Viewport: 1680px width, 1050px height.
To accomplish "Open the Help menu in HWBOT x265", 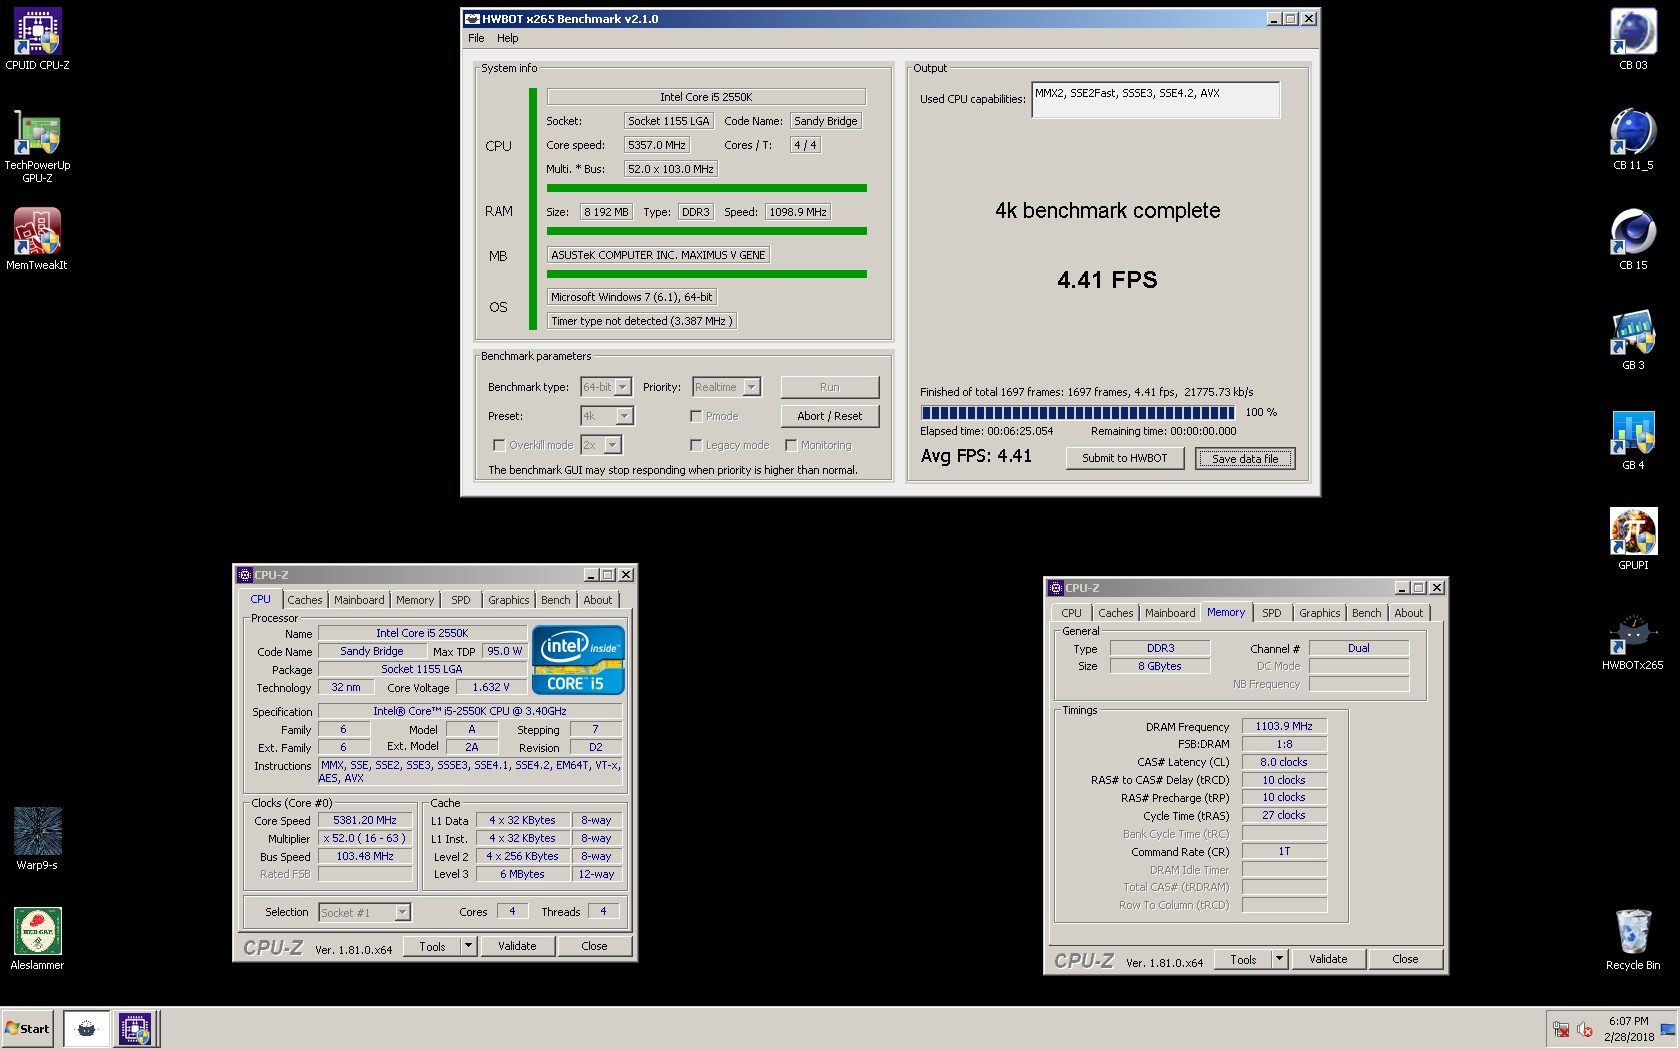I will click(508, 38).
